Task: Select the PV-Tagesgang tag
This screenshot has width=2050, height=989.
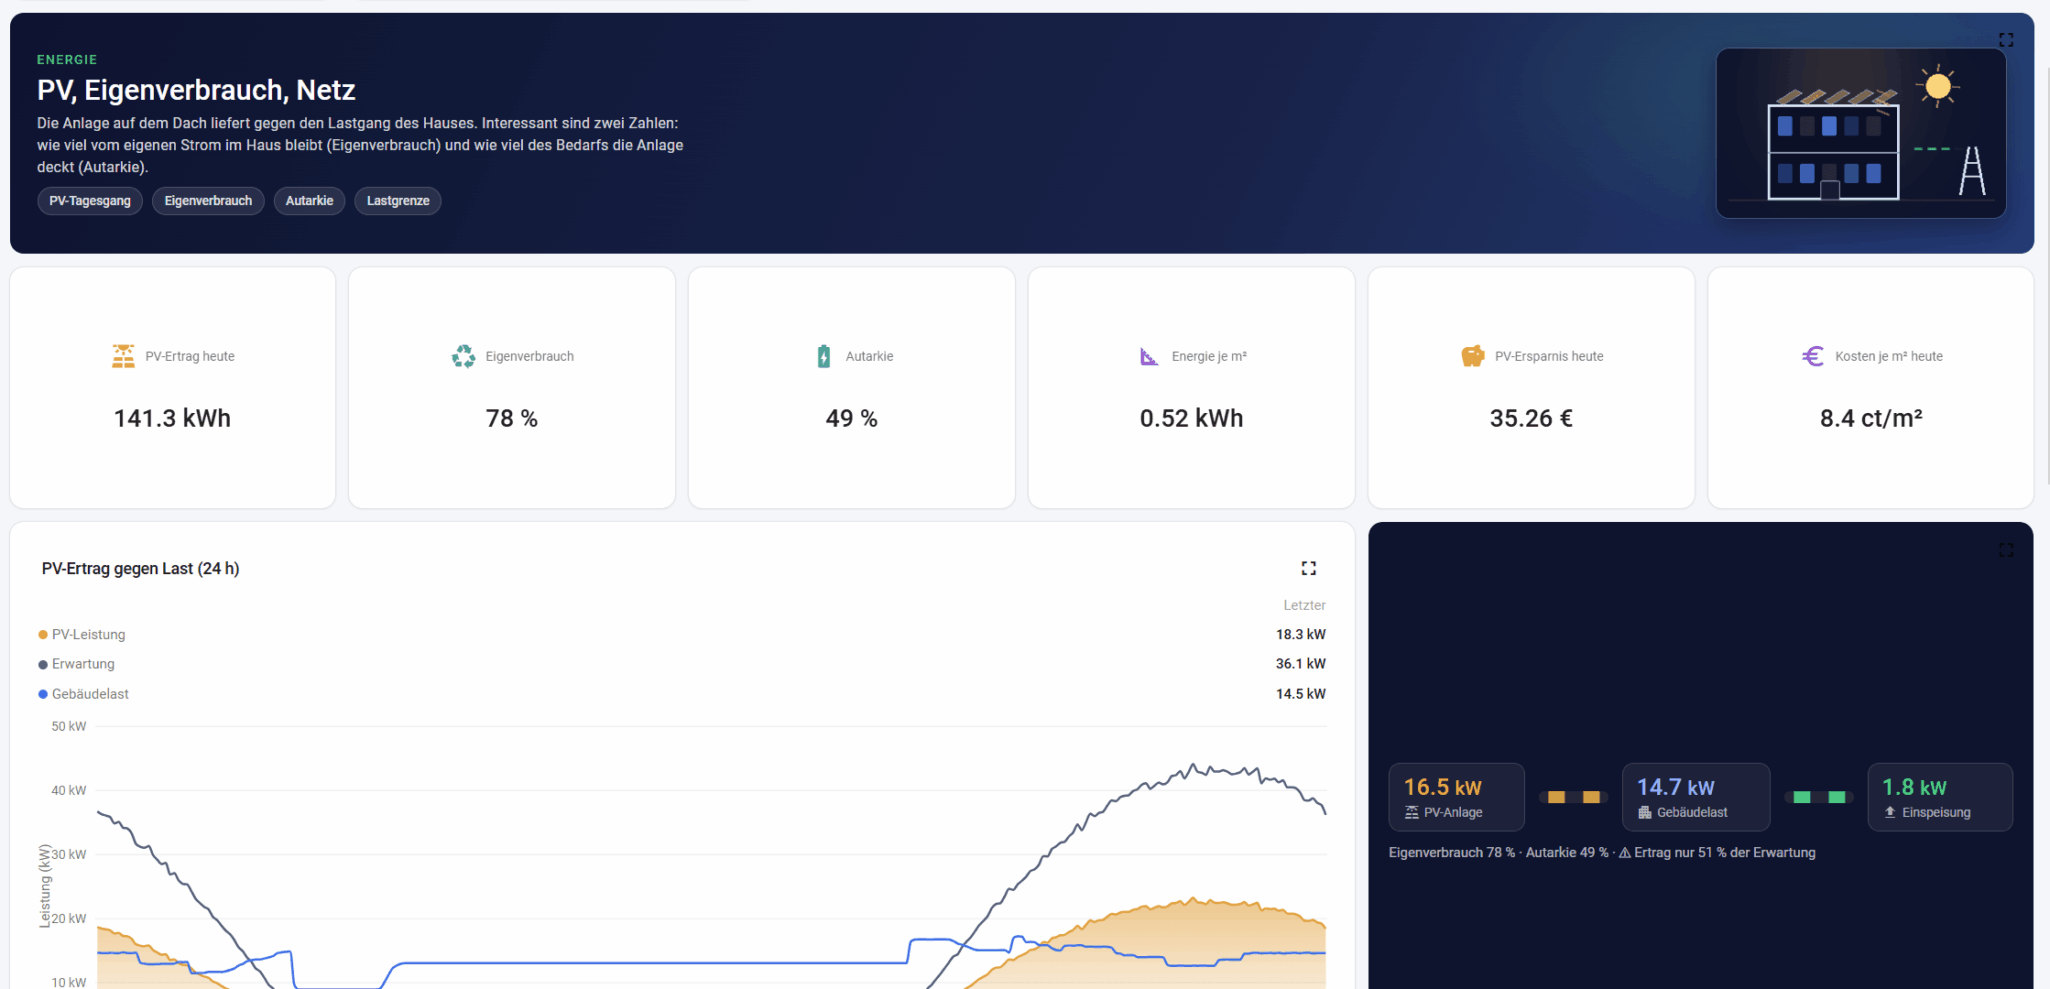Action: point(90,201)
